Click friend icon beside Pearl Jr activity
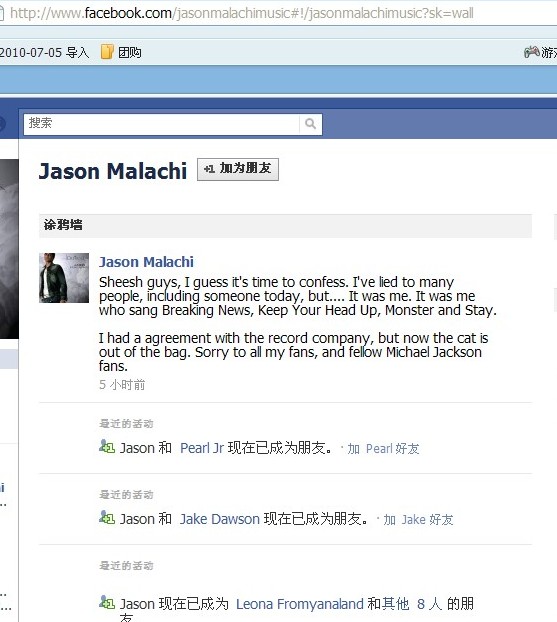The width and height of the screenshot is (557, 622). [x=107, y=447]
